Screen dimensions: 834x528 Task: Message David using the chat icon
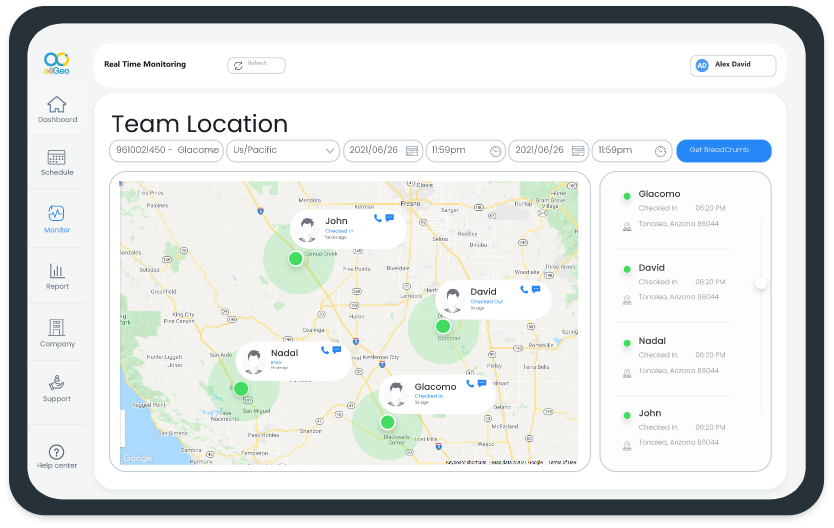536,289
